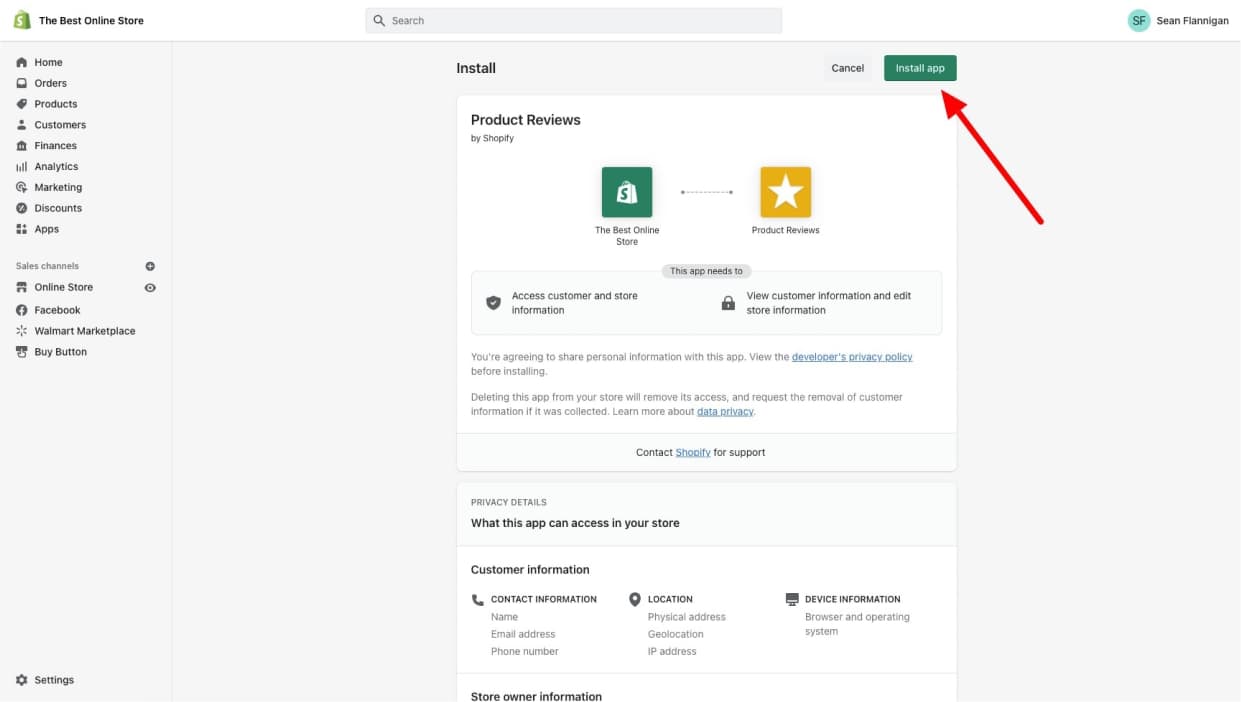Focus the Search input field
Viewport: 1241px width, 702px height.
click(574, 20)
